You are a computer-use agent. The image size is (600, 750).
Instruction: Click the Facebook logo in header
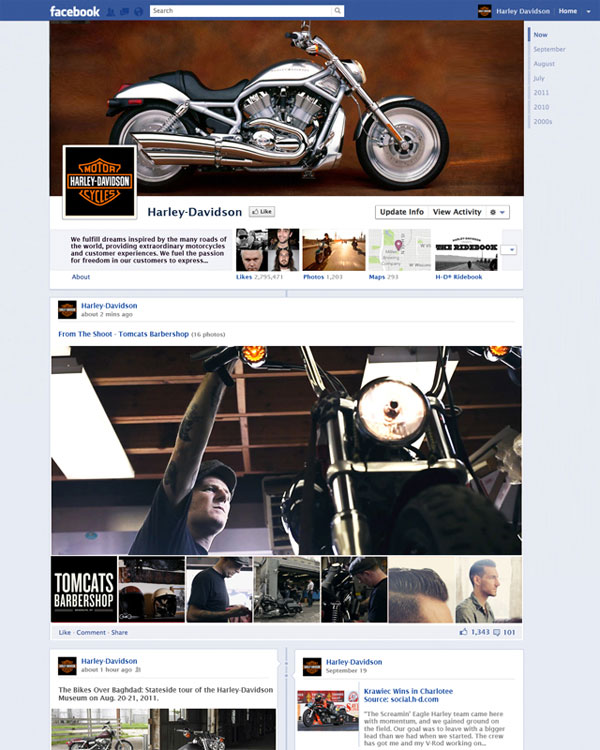point(75,11)
